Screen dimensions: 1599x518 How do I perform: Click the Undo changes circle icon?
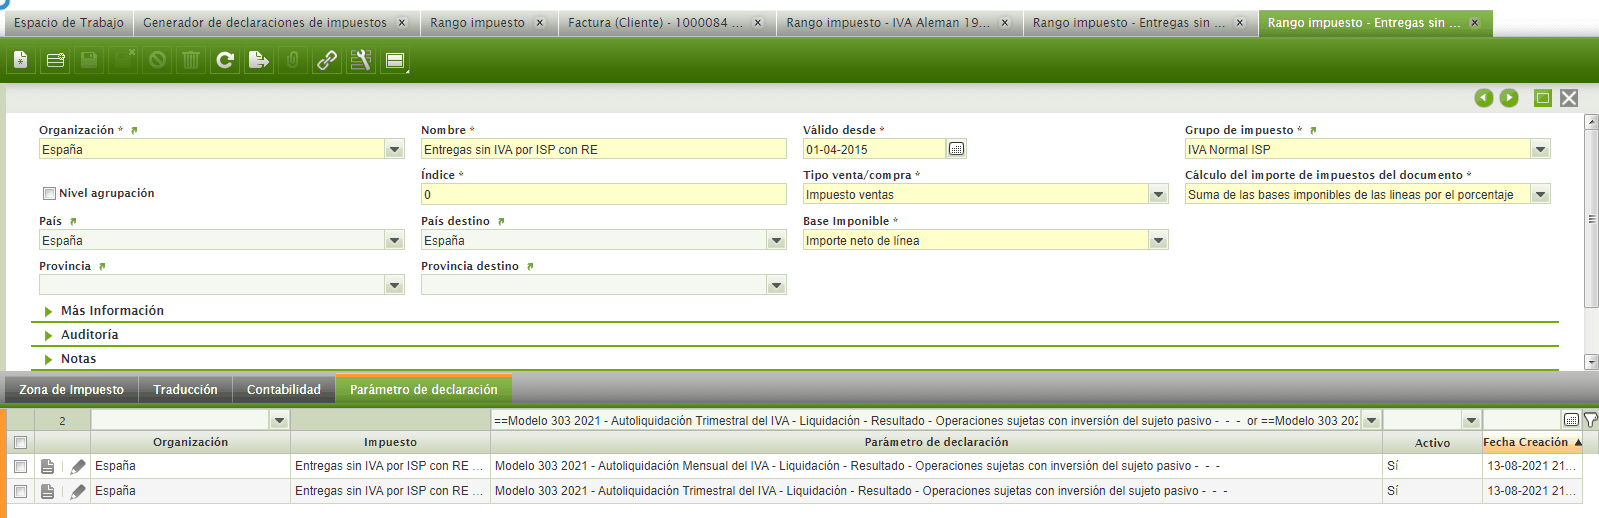157,61
